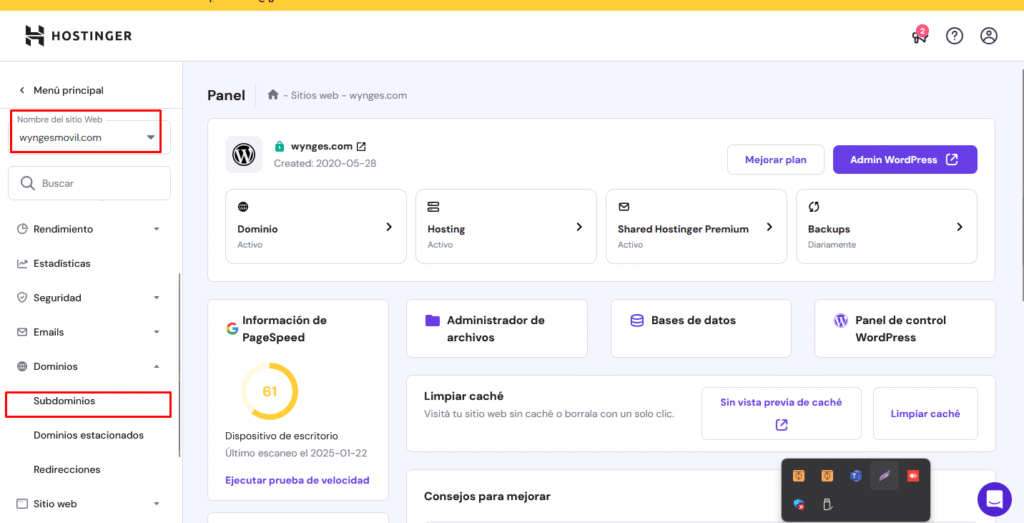Open Subdominios in the sidebar
Viewport: 1024px width, 523px height.
(x=64, y=401)
